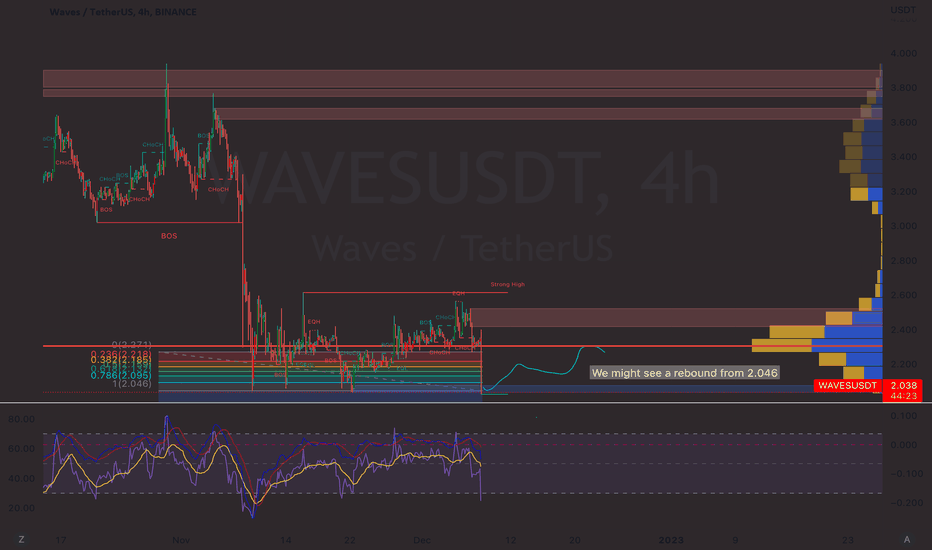Click the Dec date label on time axis

tap(422, 540)
